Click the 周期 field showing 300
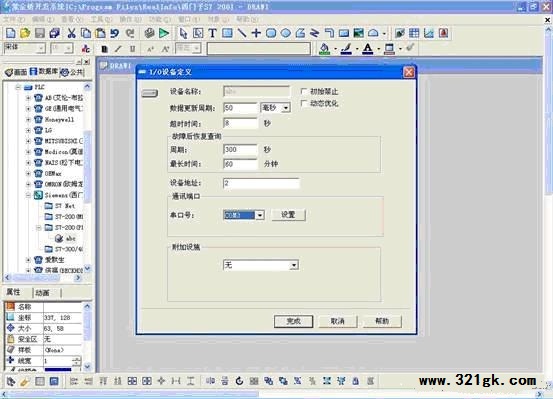 [241, 150]
